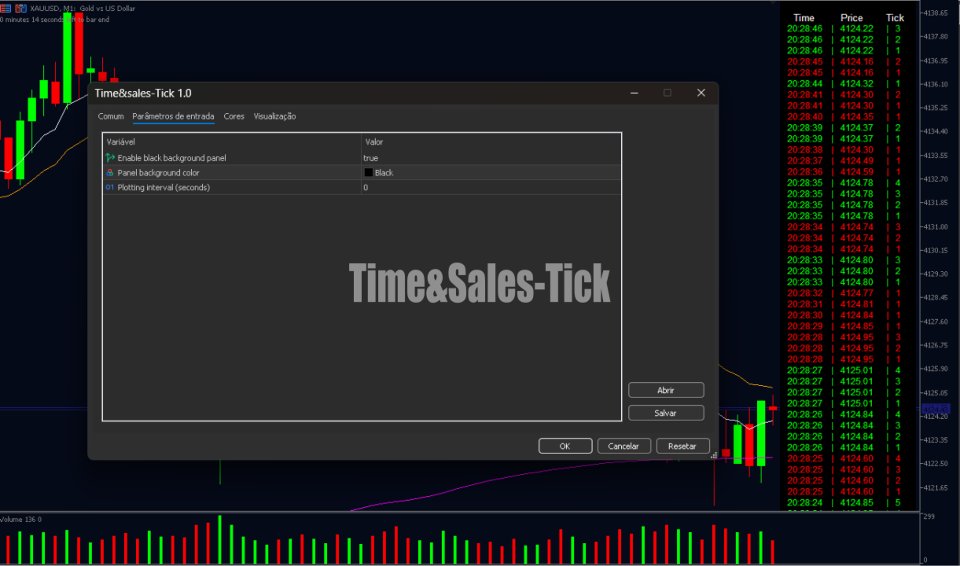Go to the Visualização tab
Screen dimensions: 960x566
(275, 116)
